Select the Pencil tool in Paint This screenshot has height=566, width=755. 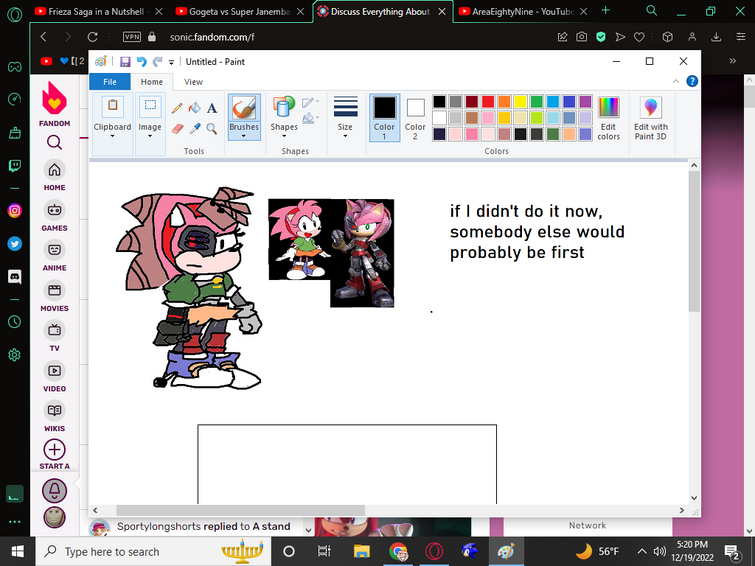(x=177, y=108)
